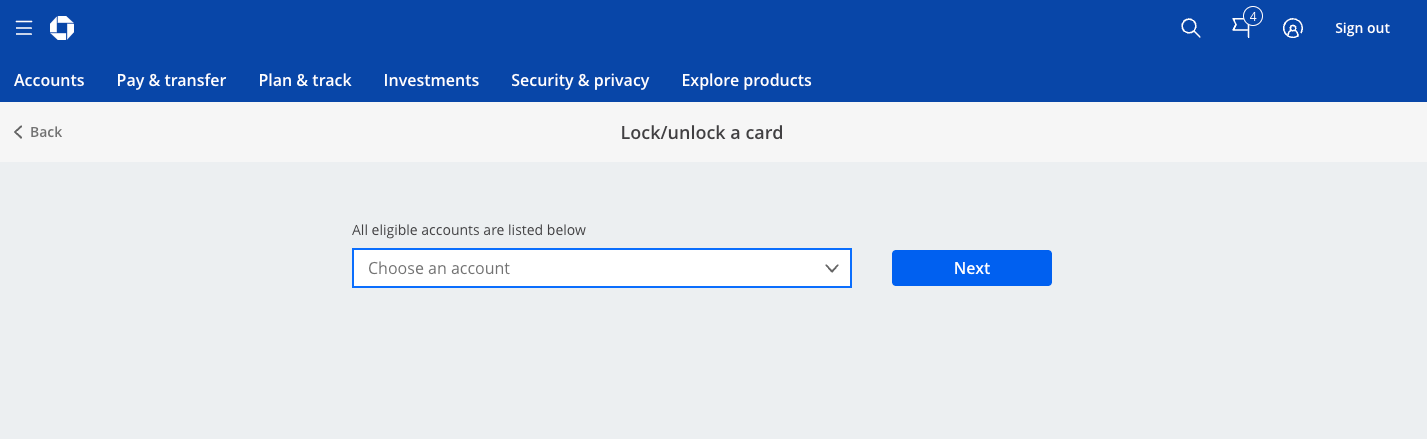The height and width of the screenshot is (439, 1427).
Task: Click the left chevron beside Back
Action: pos(18,132)
